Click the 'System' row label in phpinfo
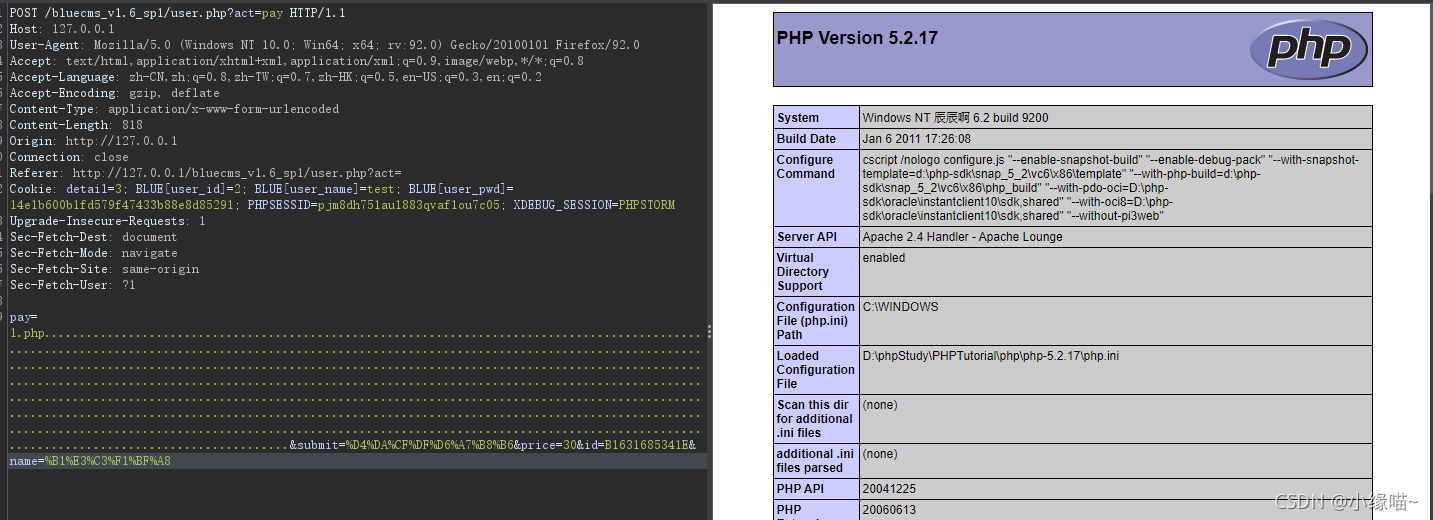Screen dimensions: 1433x520 816,117
